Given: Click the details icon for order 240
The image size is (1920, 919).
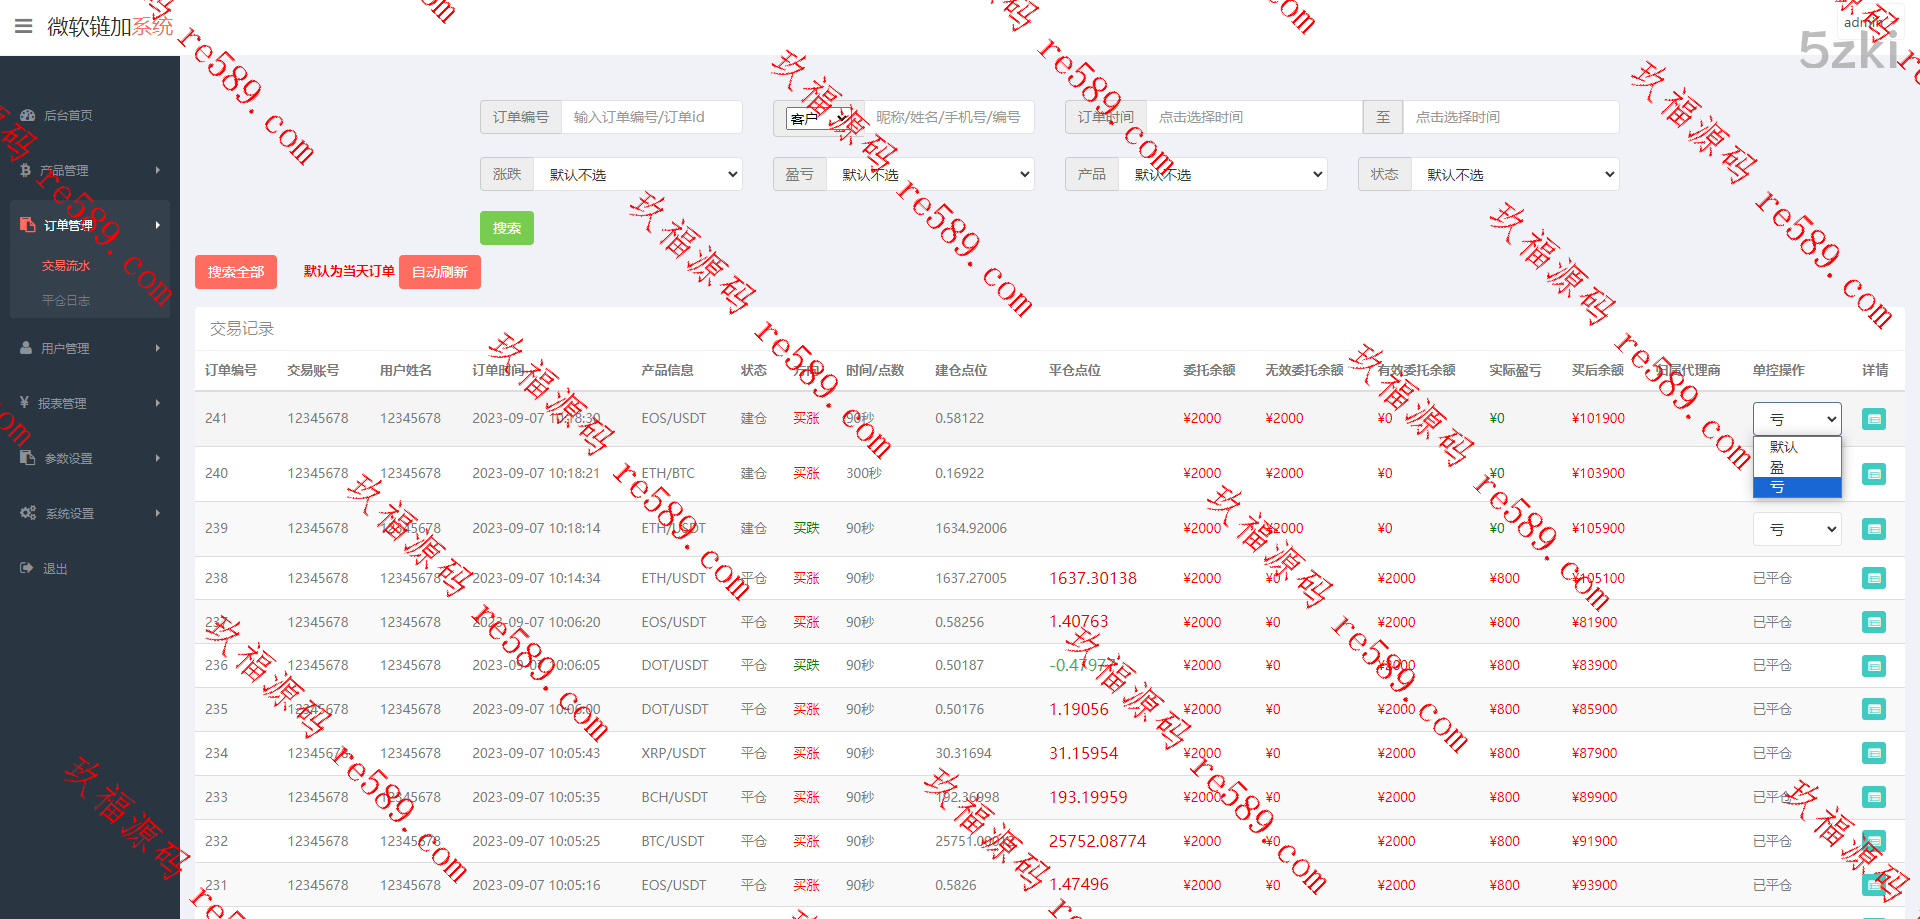Looking at the screenshot, I should tap(1873, 474).
